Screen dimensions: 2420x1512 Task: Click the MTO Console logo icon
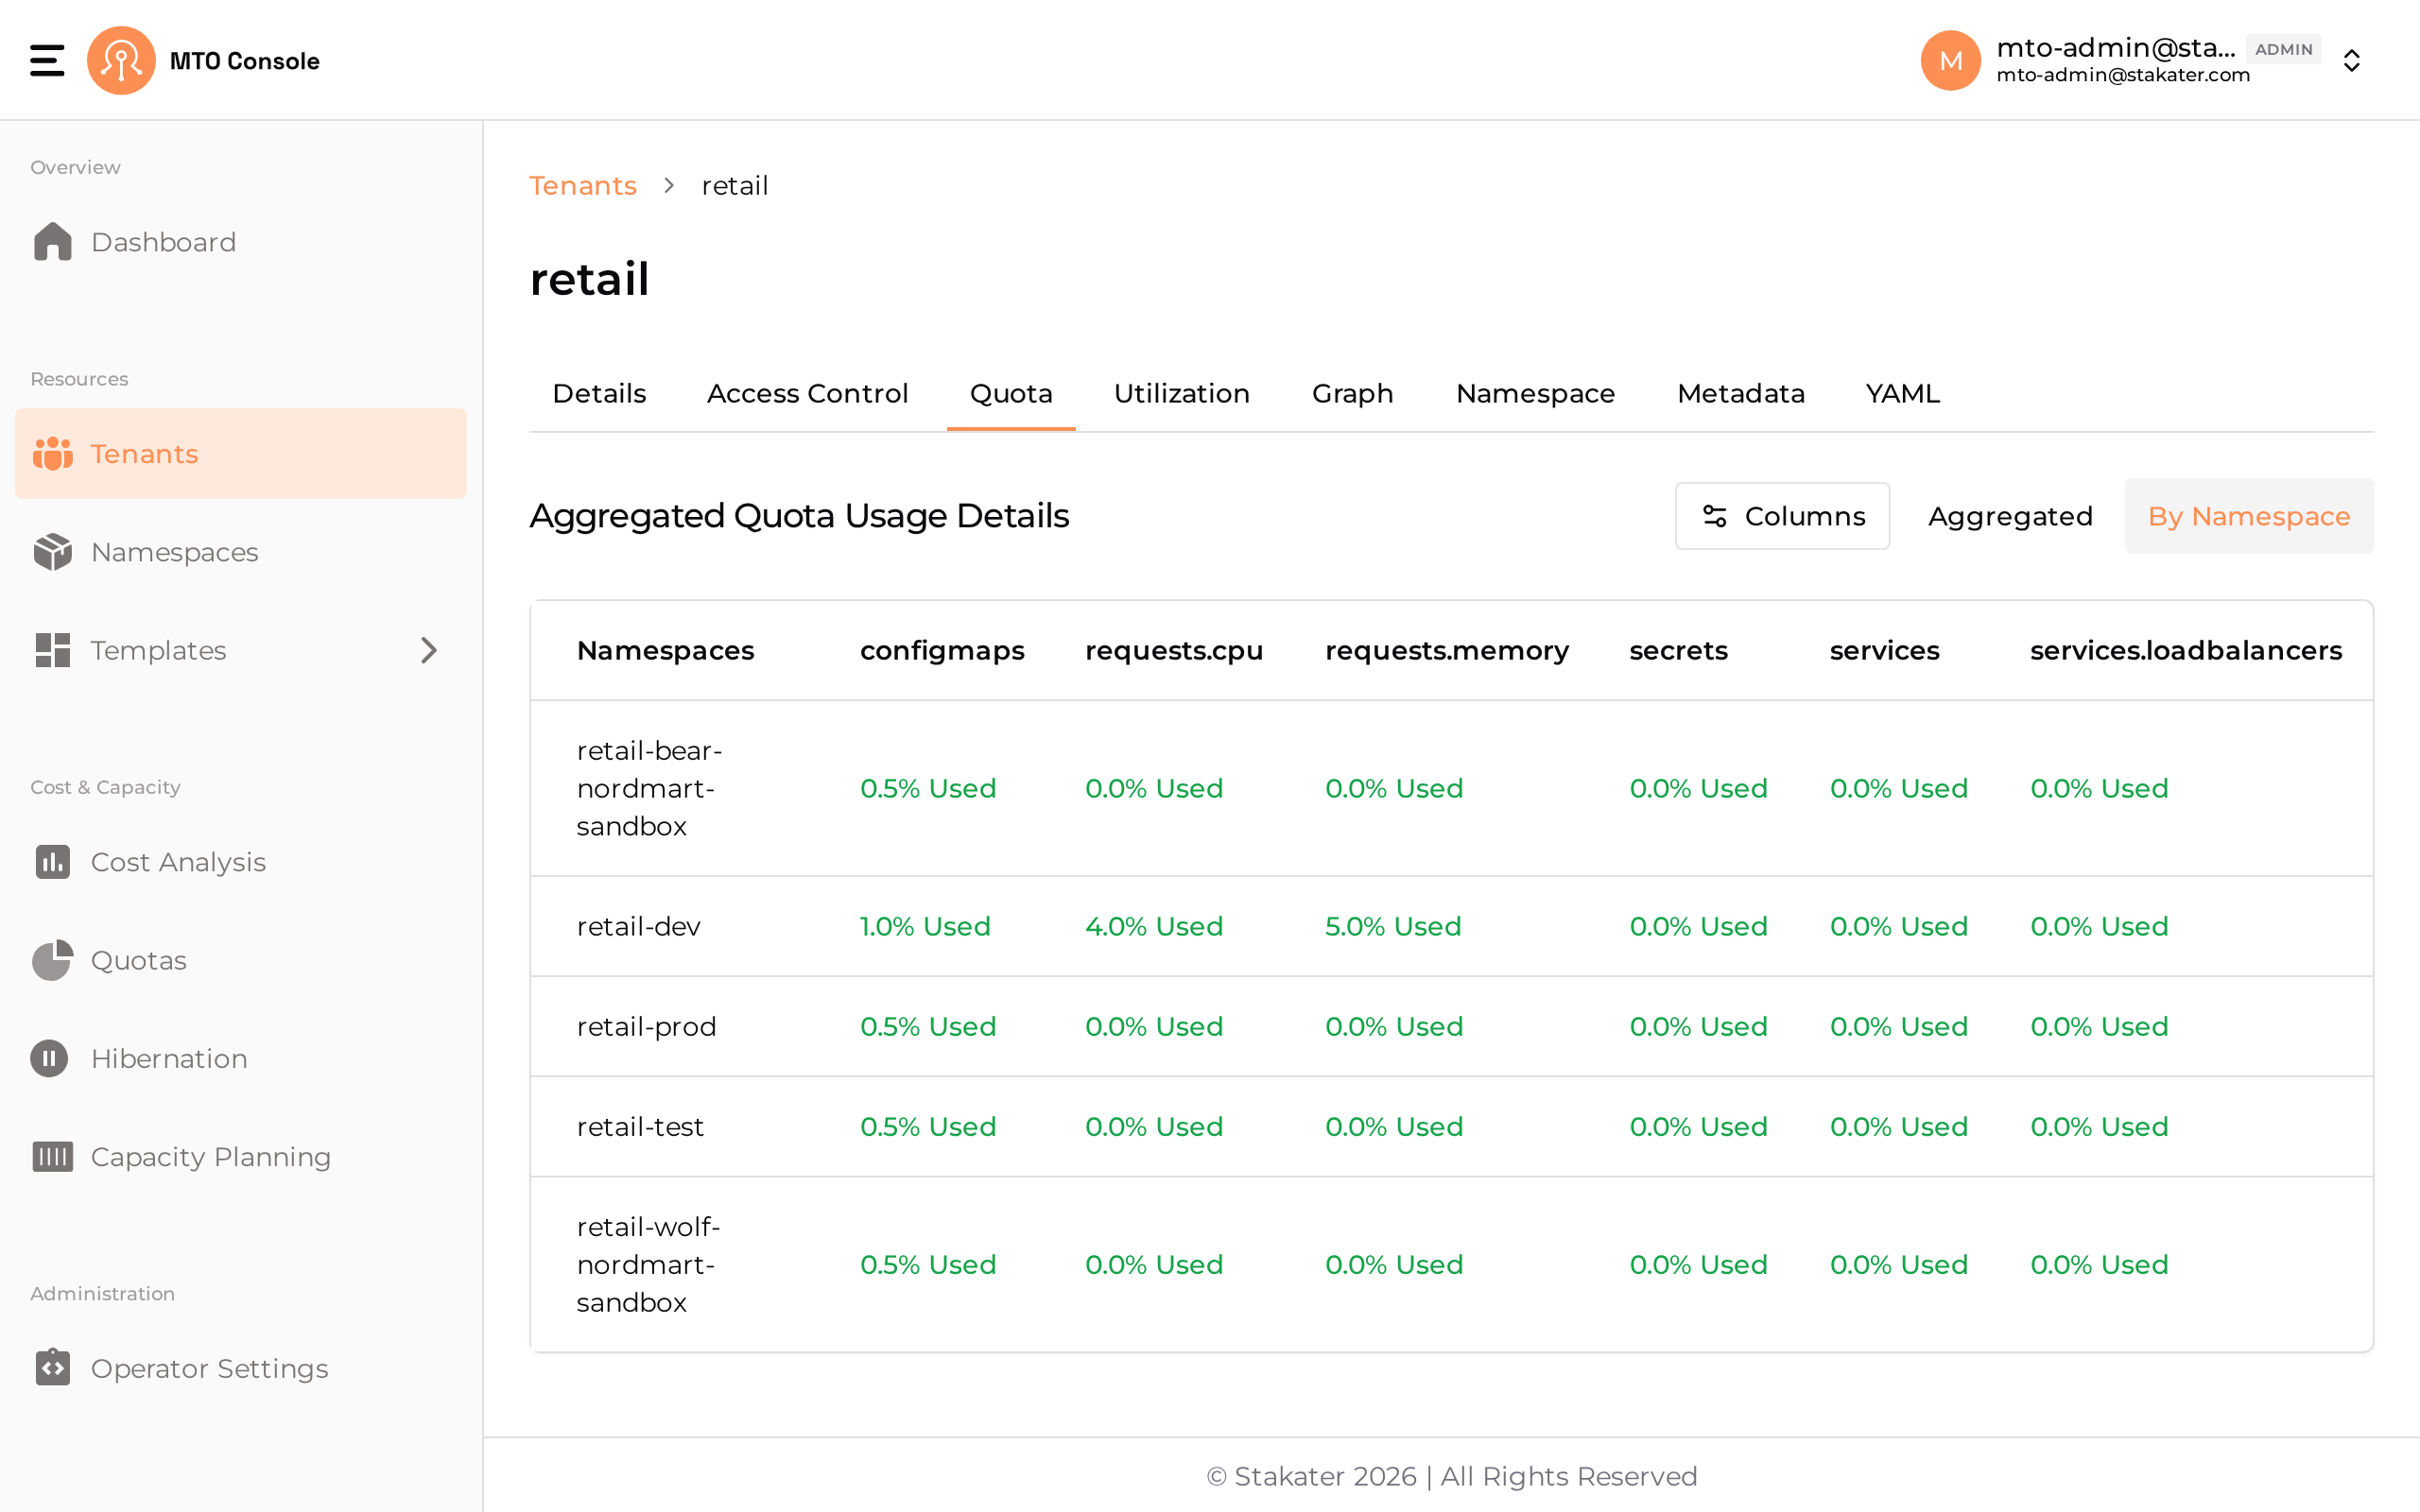point(121,60)
